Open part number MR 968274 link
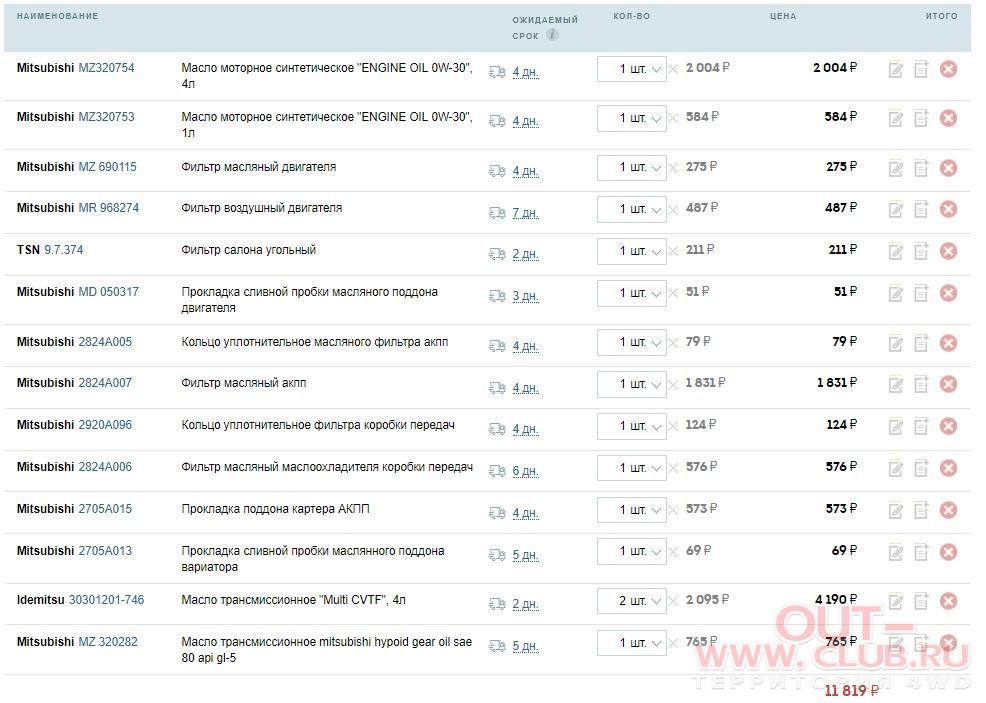Image resolution: width=986 pixels, height=703 pixels. [108, 208]
